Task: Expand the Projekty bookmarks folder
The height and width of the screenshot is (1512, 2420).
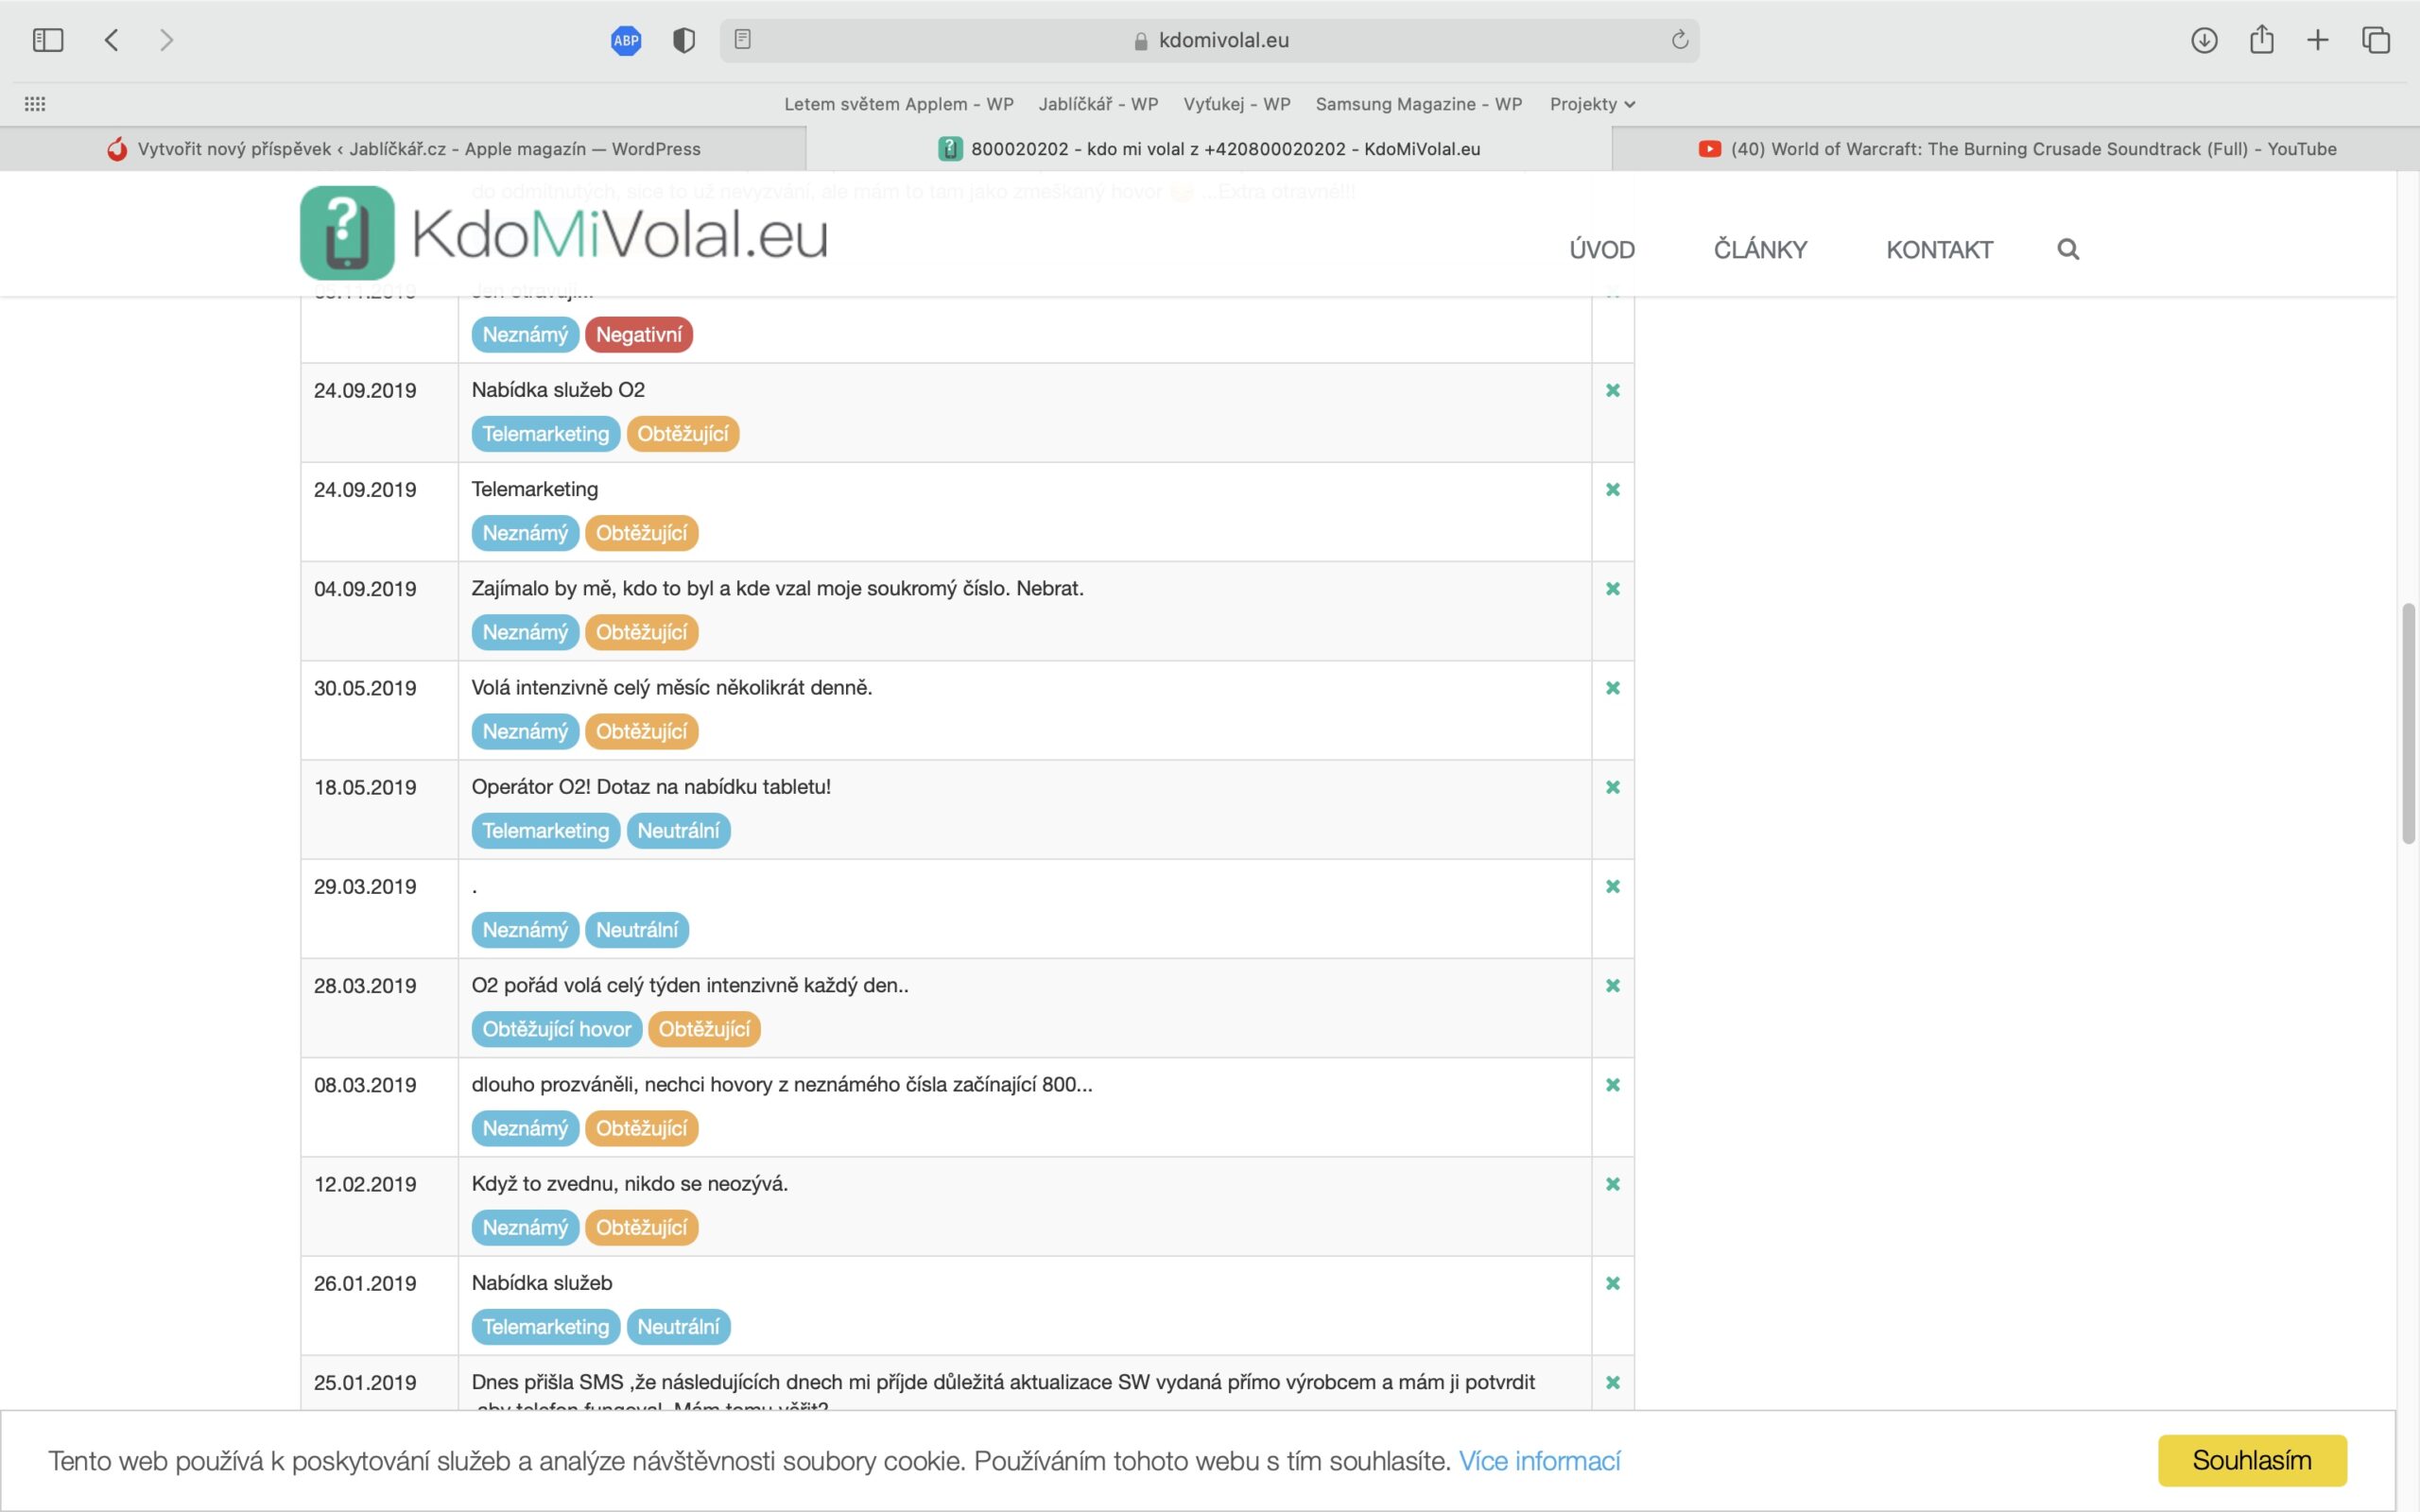Action: tap(1591, 104)
